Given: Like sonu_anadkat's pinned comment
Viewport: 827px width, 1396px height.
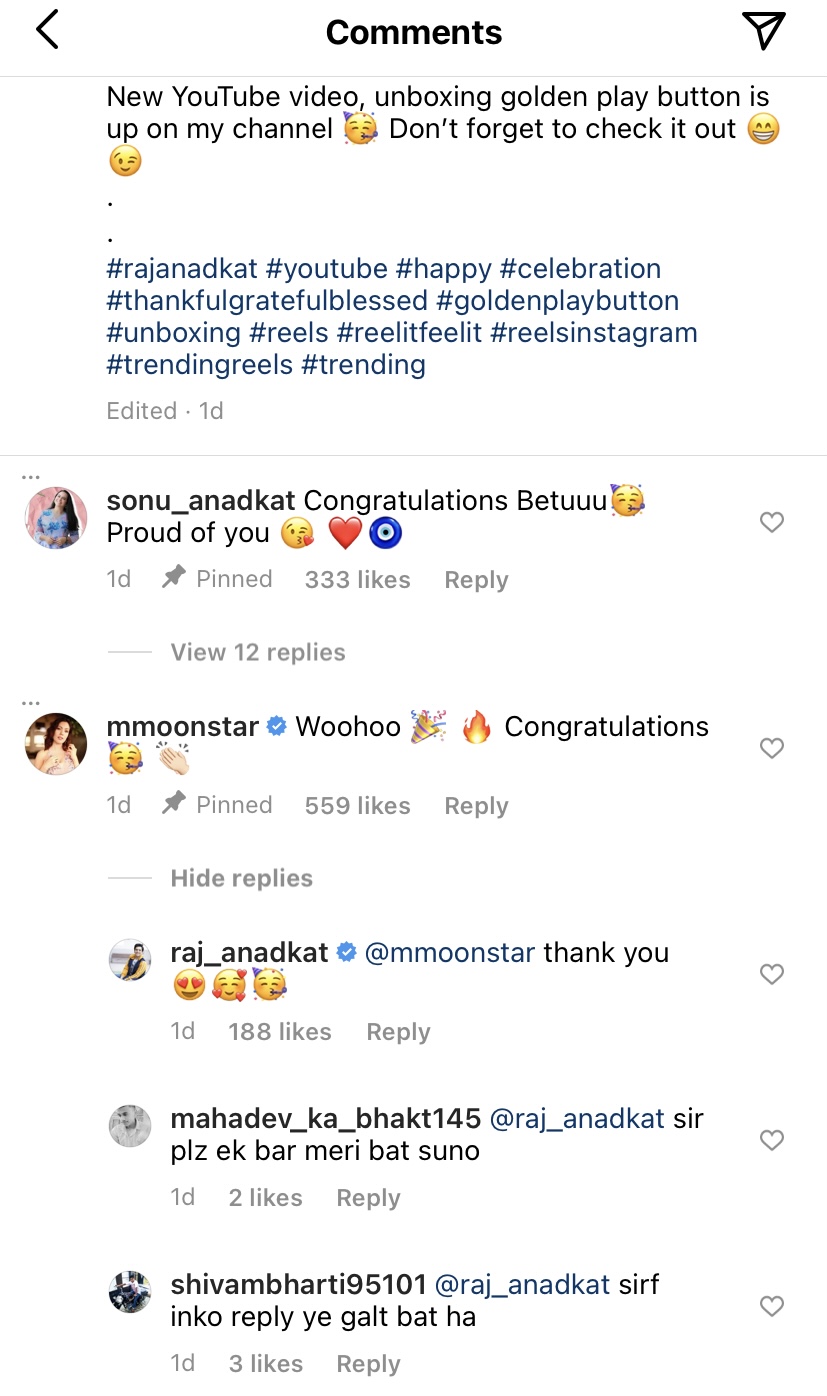Looking at the screenshot, I should pos(772,522).
